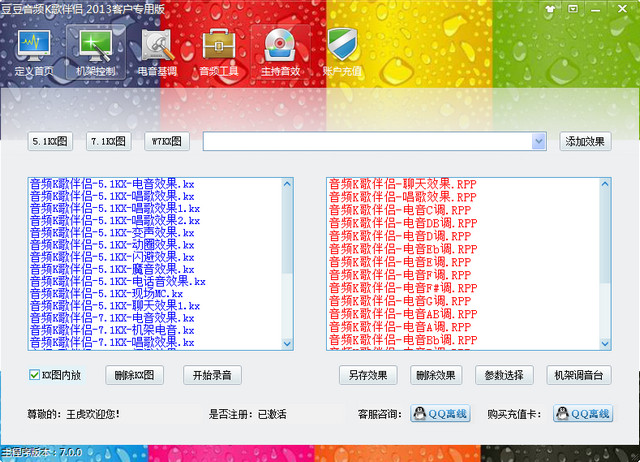Click the 机架调音台 mixer button
Image resolution: width=640 pixels, height=462 pixels.
578,375
